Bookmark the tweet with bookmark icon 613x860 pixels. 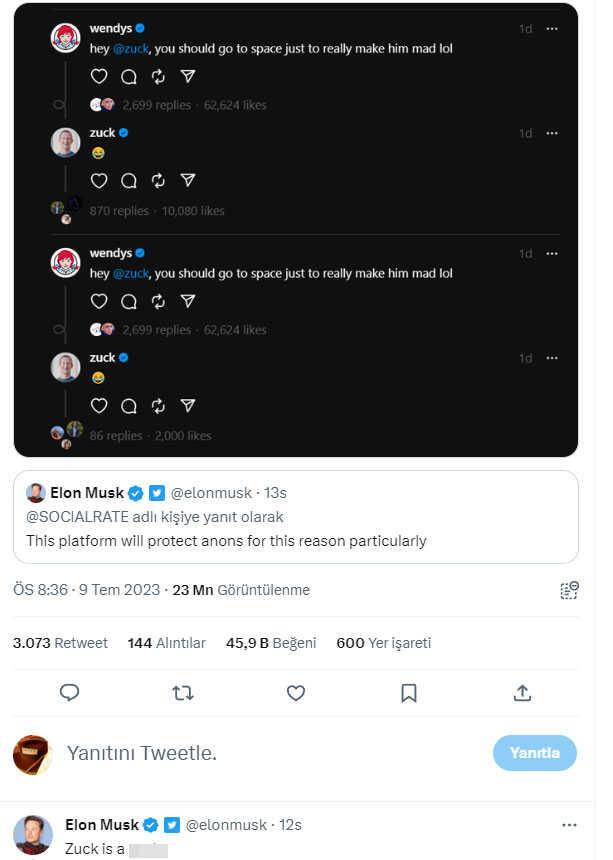(408, 692)
